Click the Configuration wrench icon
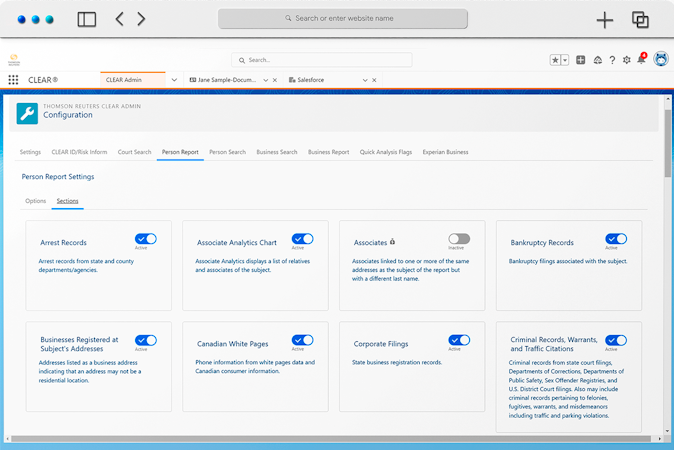The height and width of the screenshot is (450, 674). 27,113
